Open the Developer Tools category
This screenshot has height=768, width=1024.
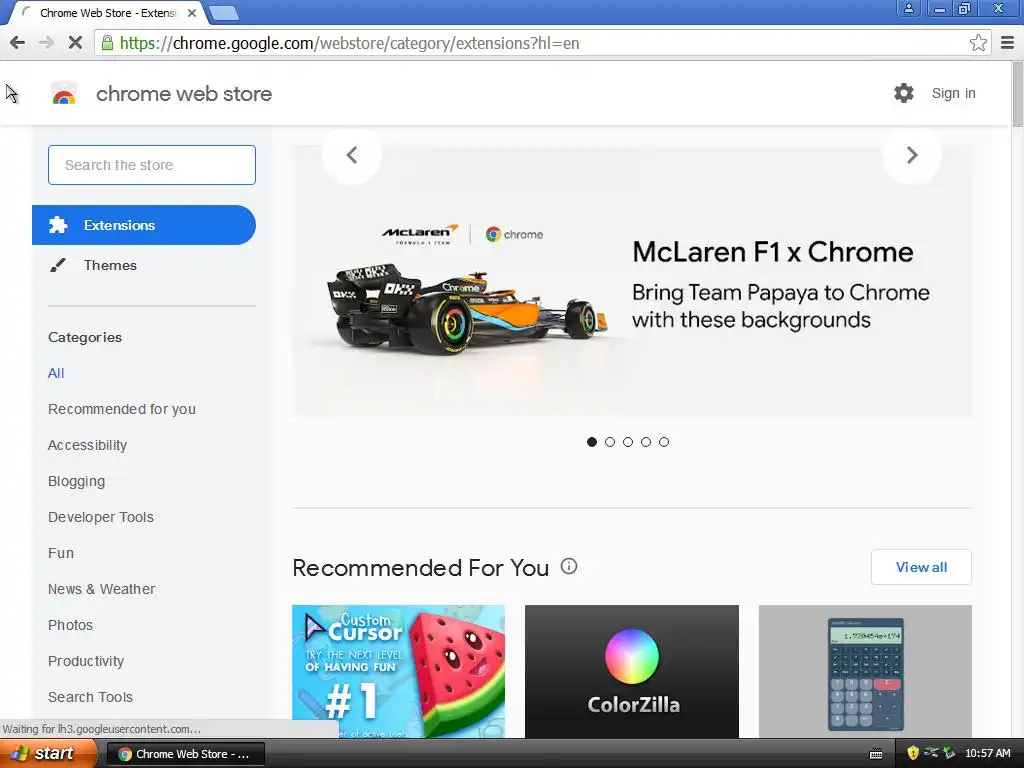point(101,517)
